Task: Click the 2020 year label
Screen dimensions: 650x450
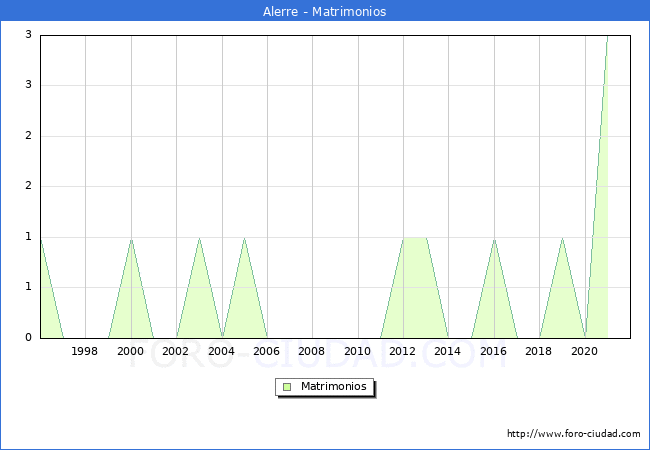Action: click(x=584, y=351)
